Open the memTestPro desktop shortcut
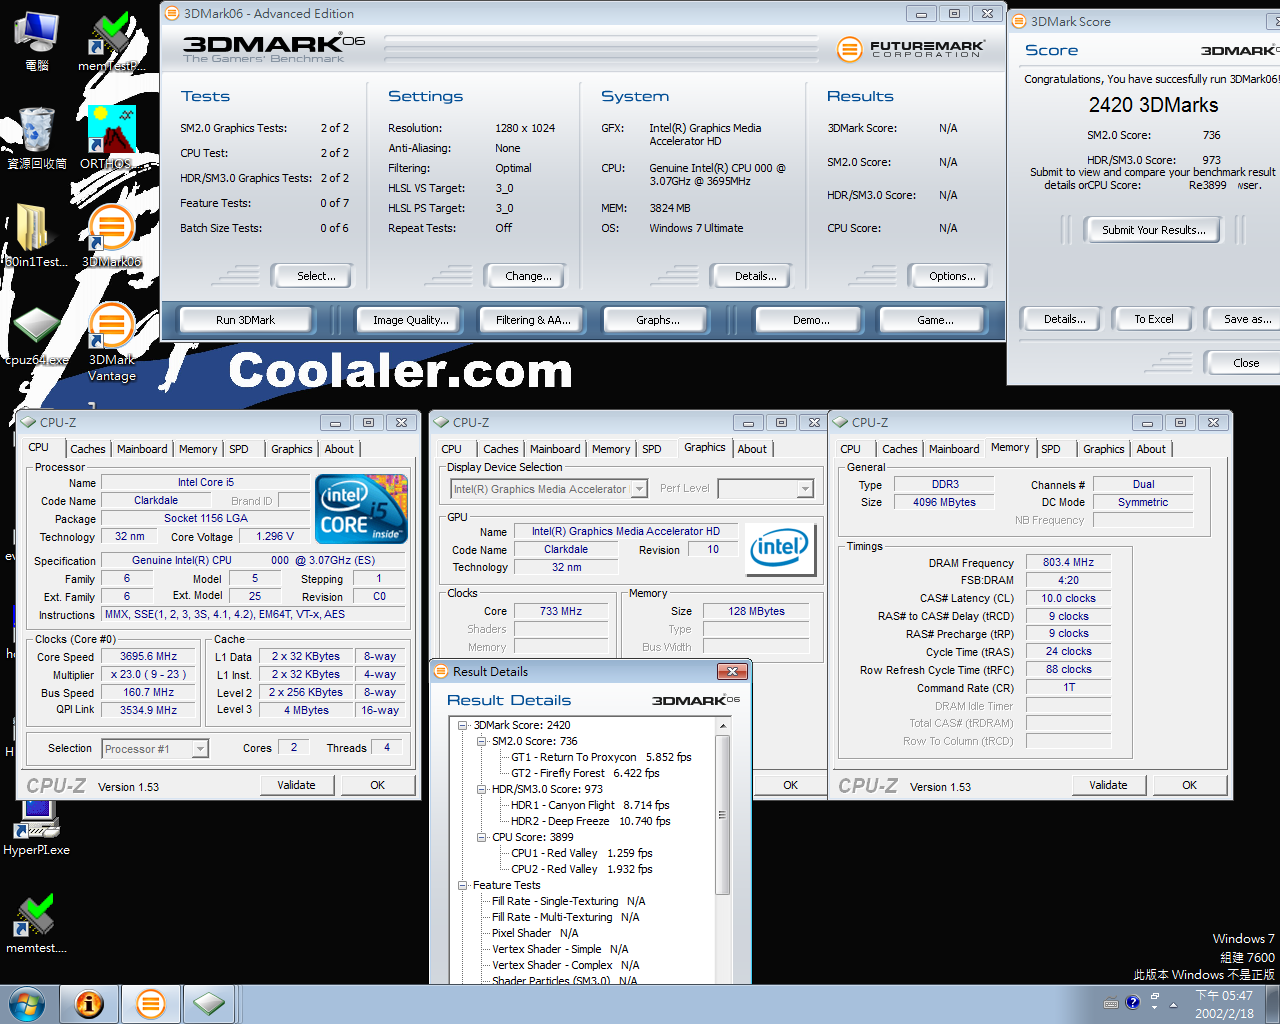Viewport: 1280px width, 1024px height. point(111,41)
